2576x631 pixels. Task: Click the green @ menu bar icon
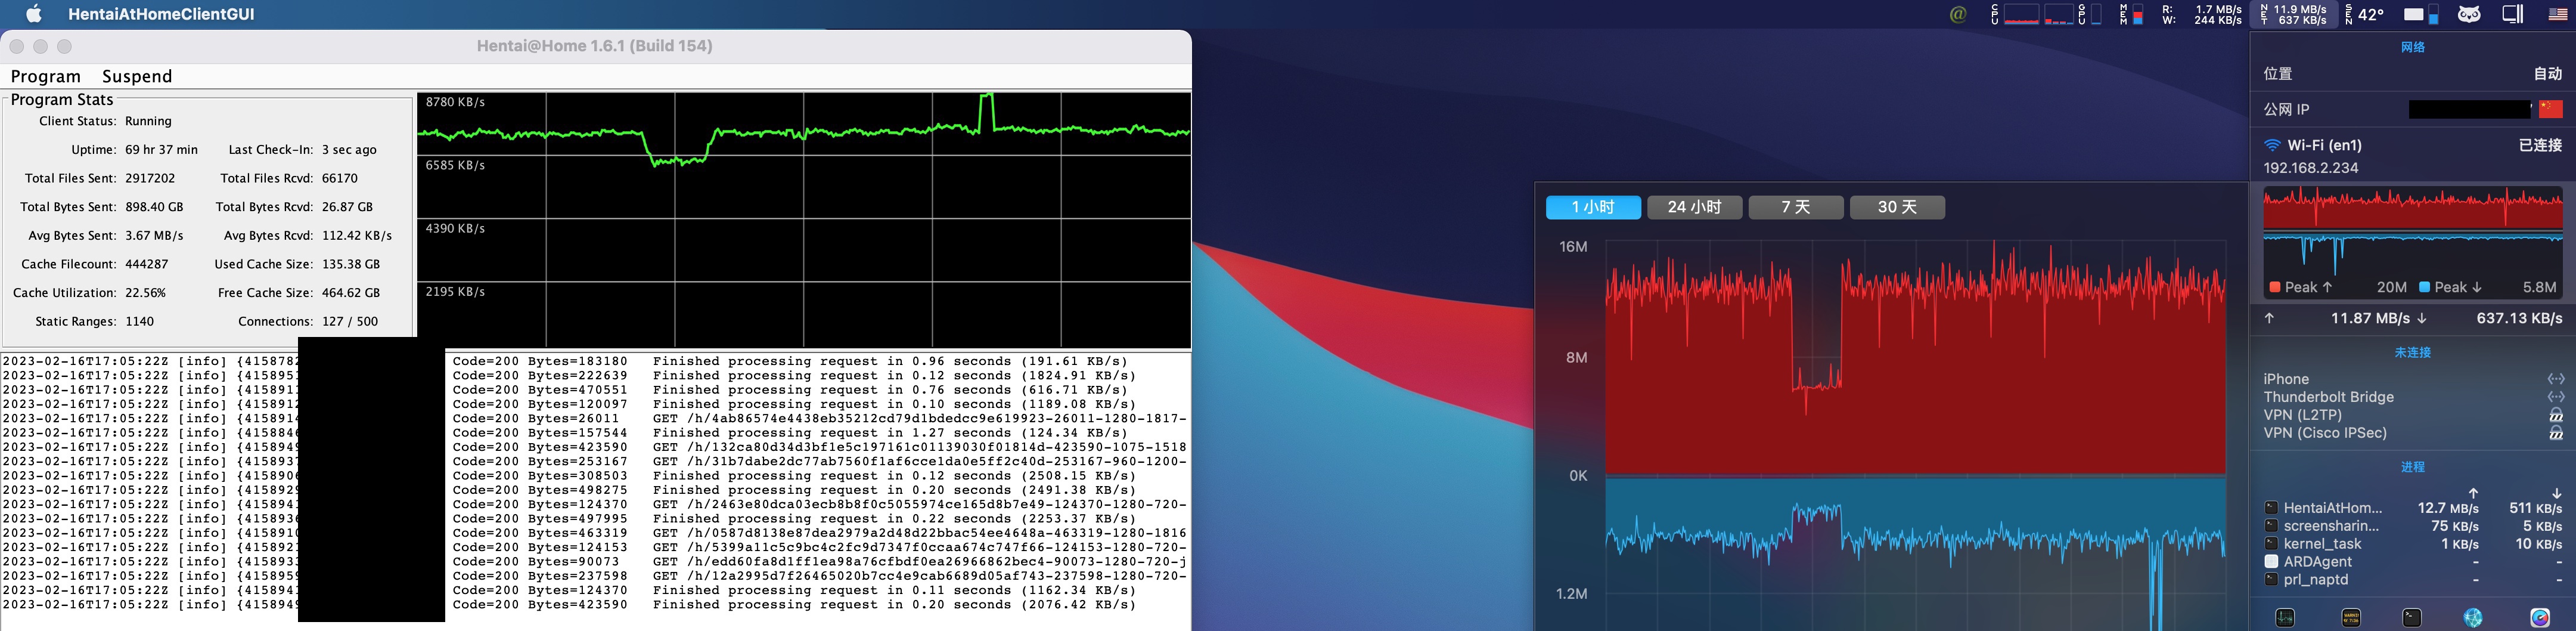coord(1958,14)
